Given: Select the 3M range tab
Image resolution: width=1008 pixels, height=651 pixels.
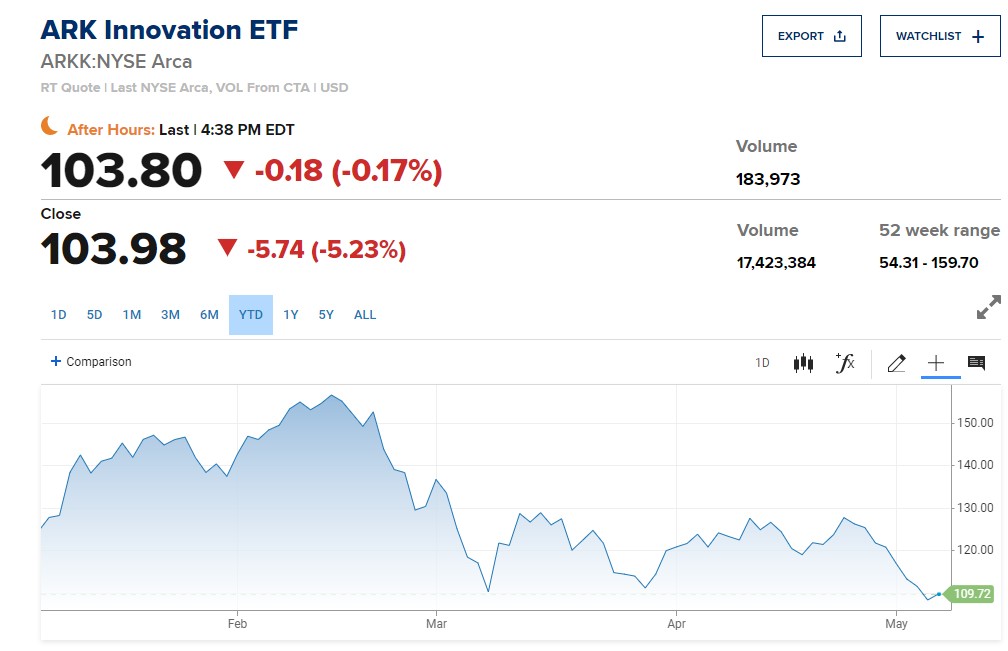Looking at the screenshot, I should click(x=170, y=315).
